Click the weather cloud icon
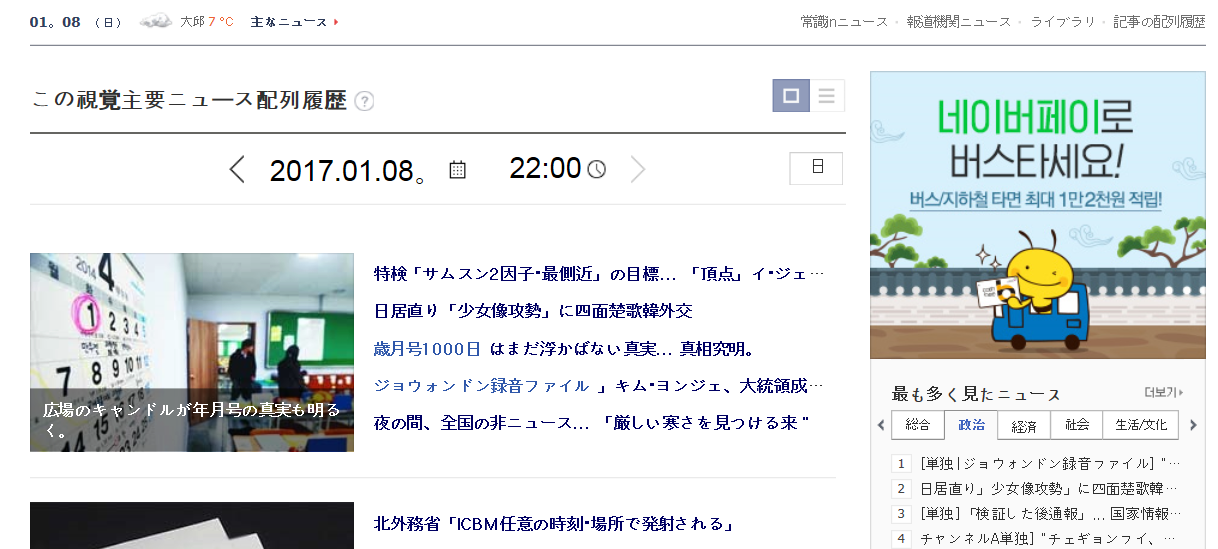 [155, 21]
